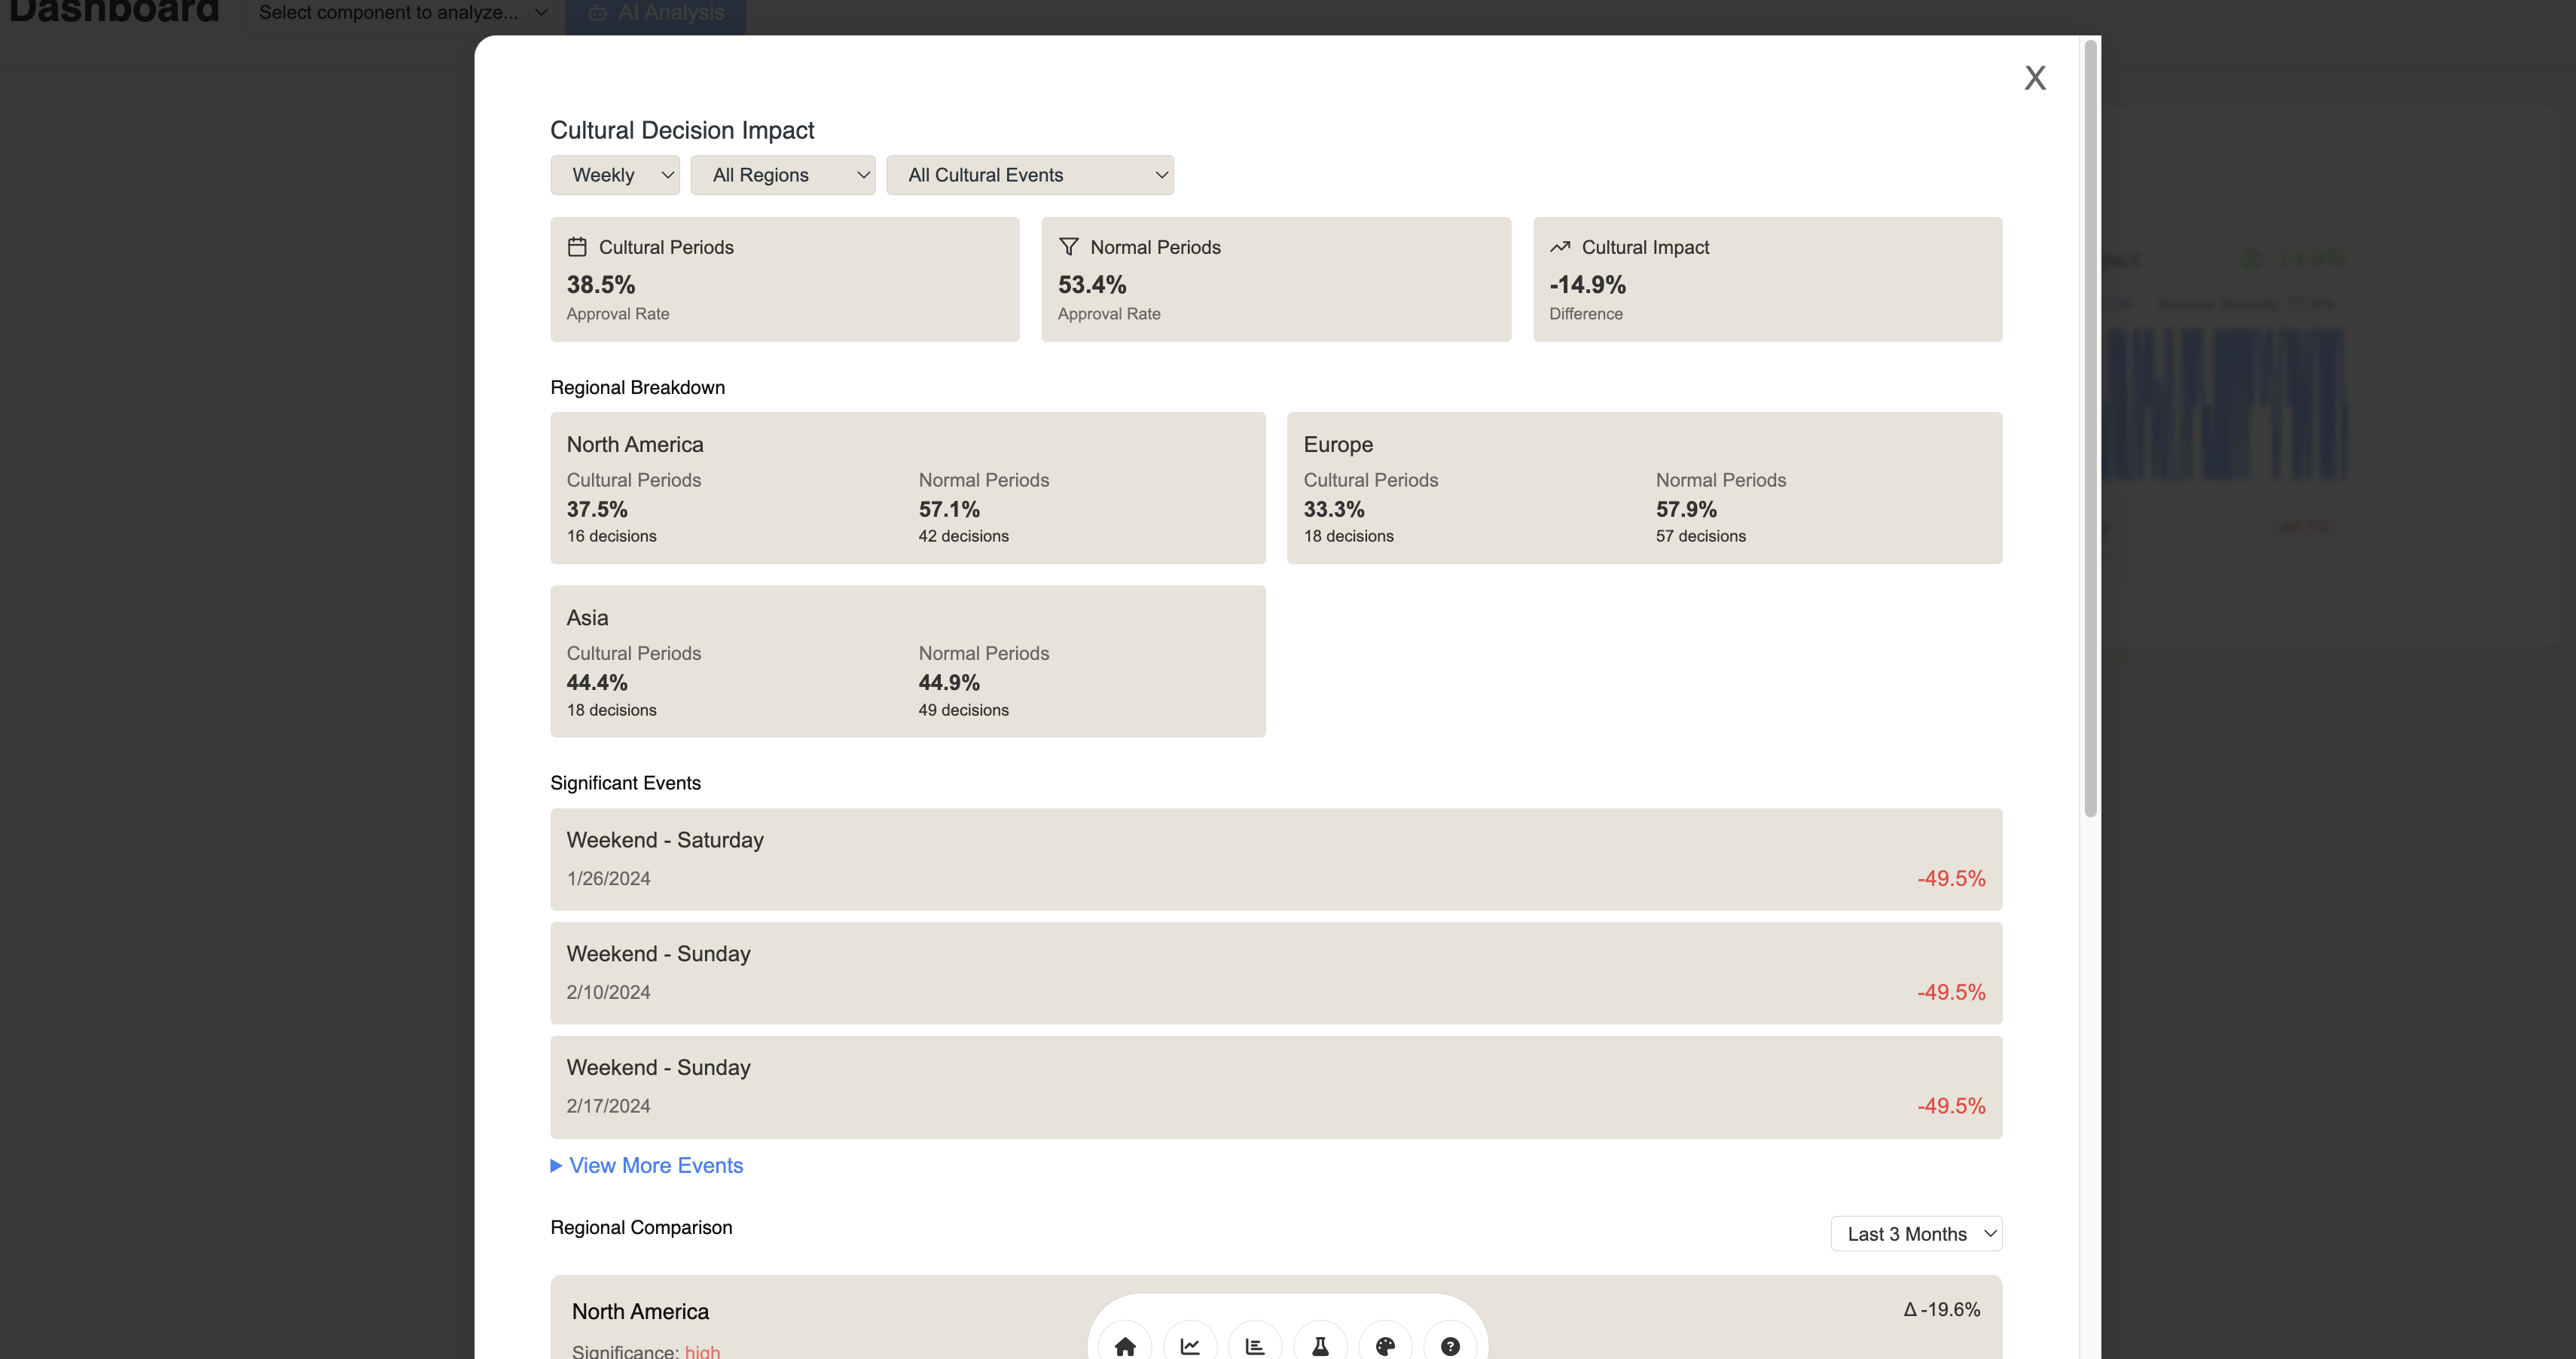
Task: Click the trend arrow icon beside Cultural Impact
Action: [x=1560, y=247]
